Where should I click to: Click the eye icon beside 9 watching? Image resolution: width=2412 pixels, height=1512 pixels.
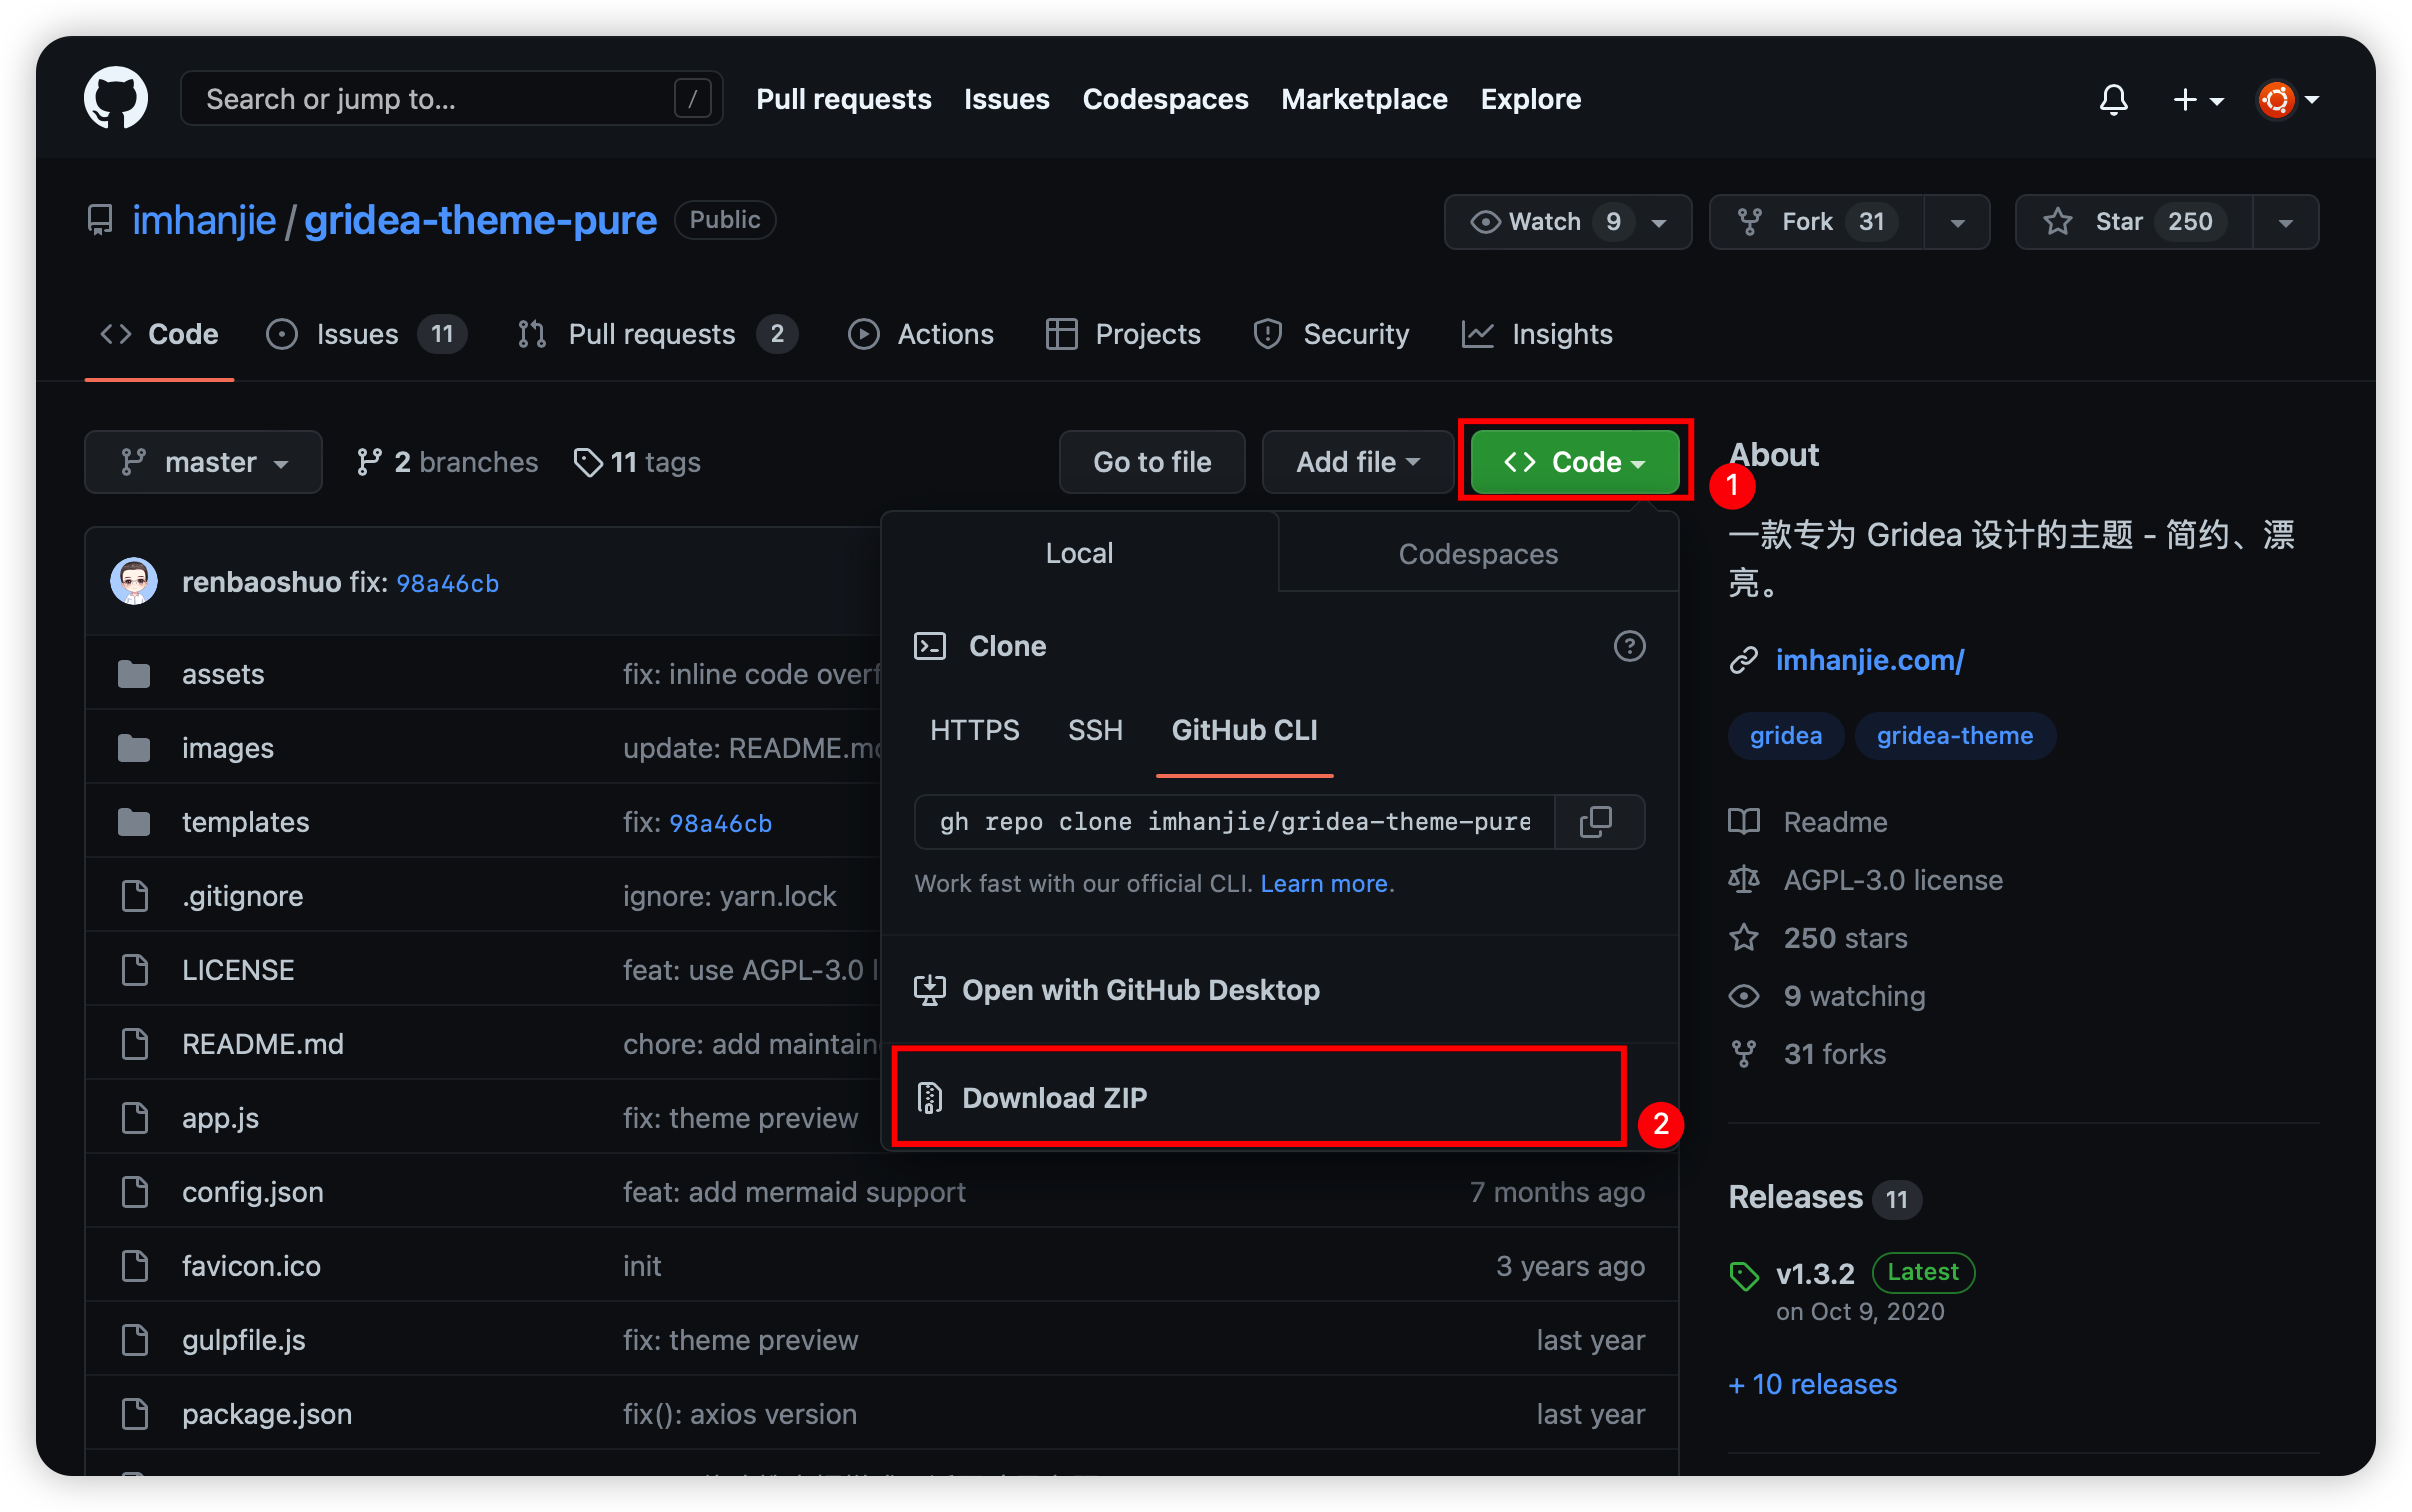tap(1744, 996)
